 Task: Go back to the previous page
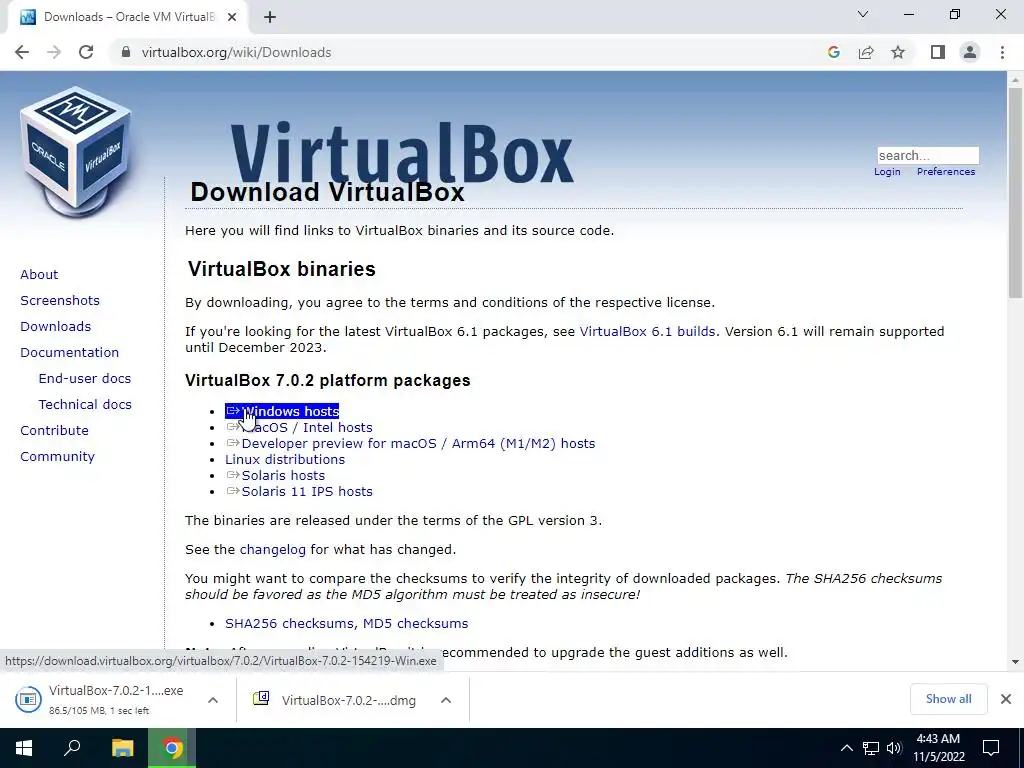pos(22,52)
